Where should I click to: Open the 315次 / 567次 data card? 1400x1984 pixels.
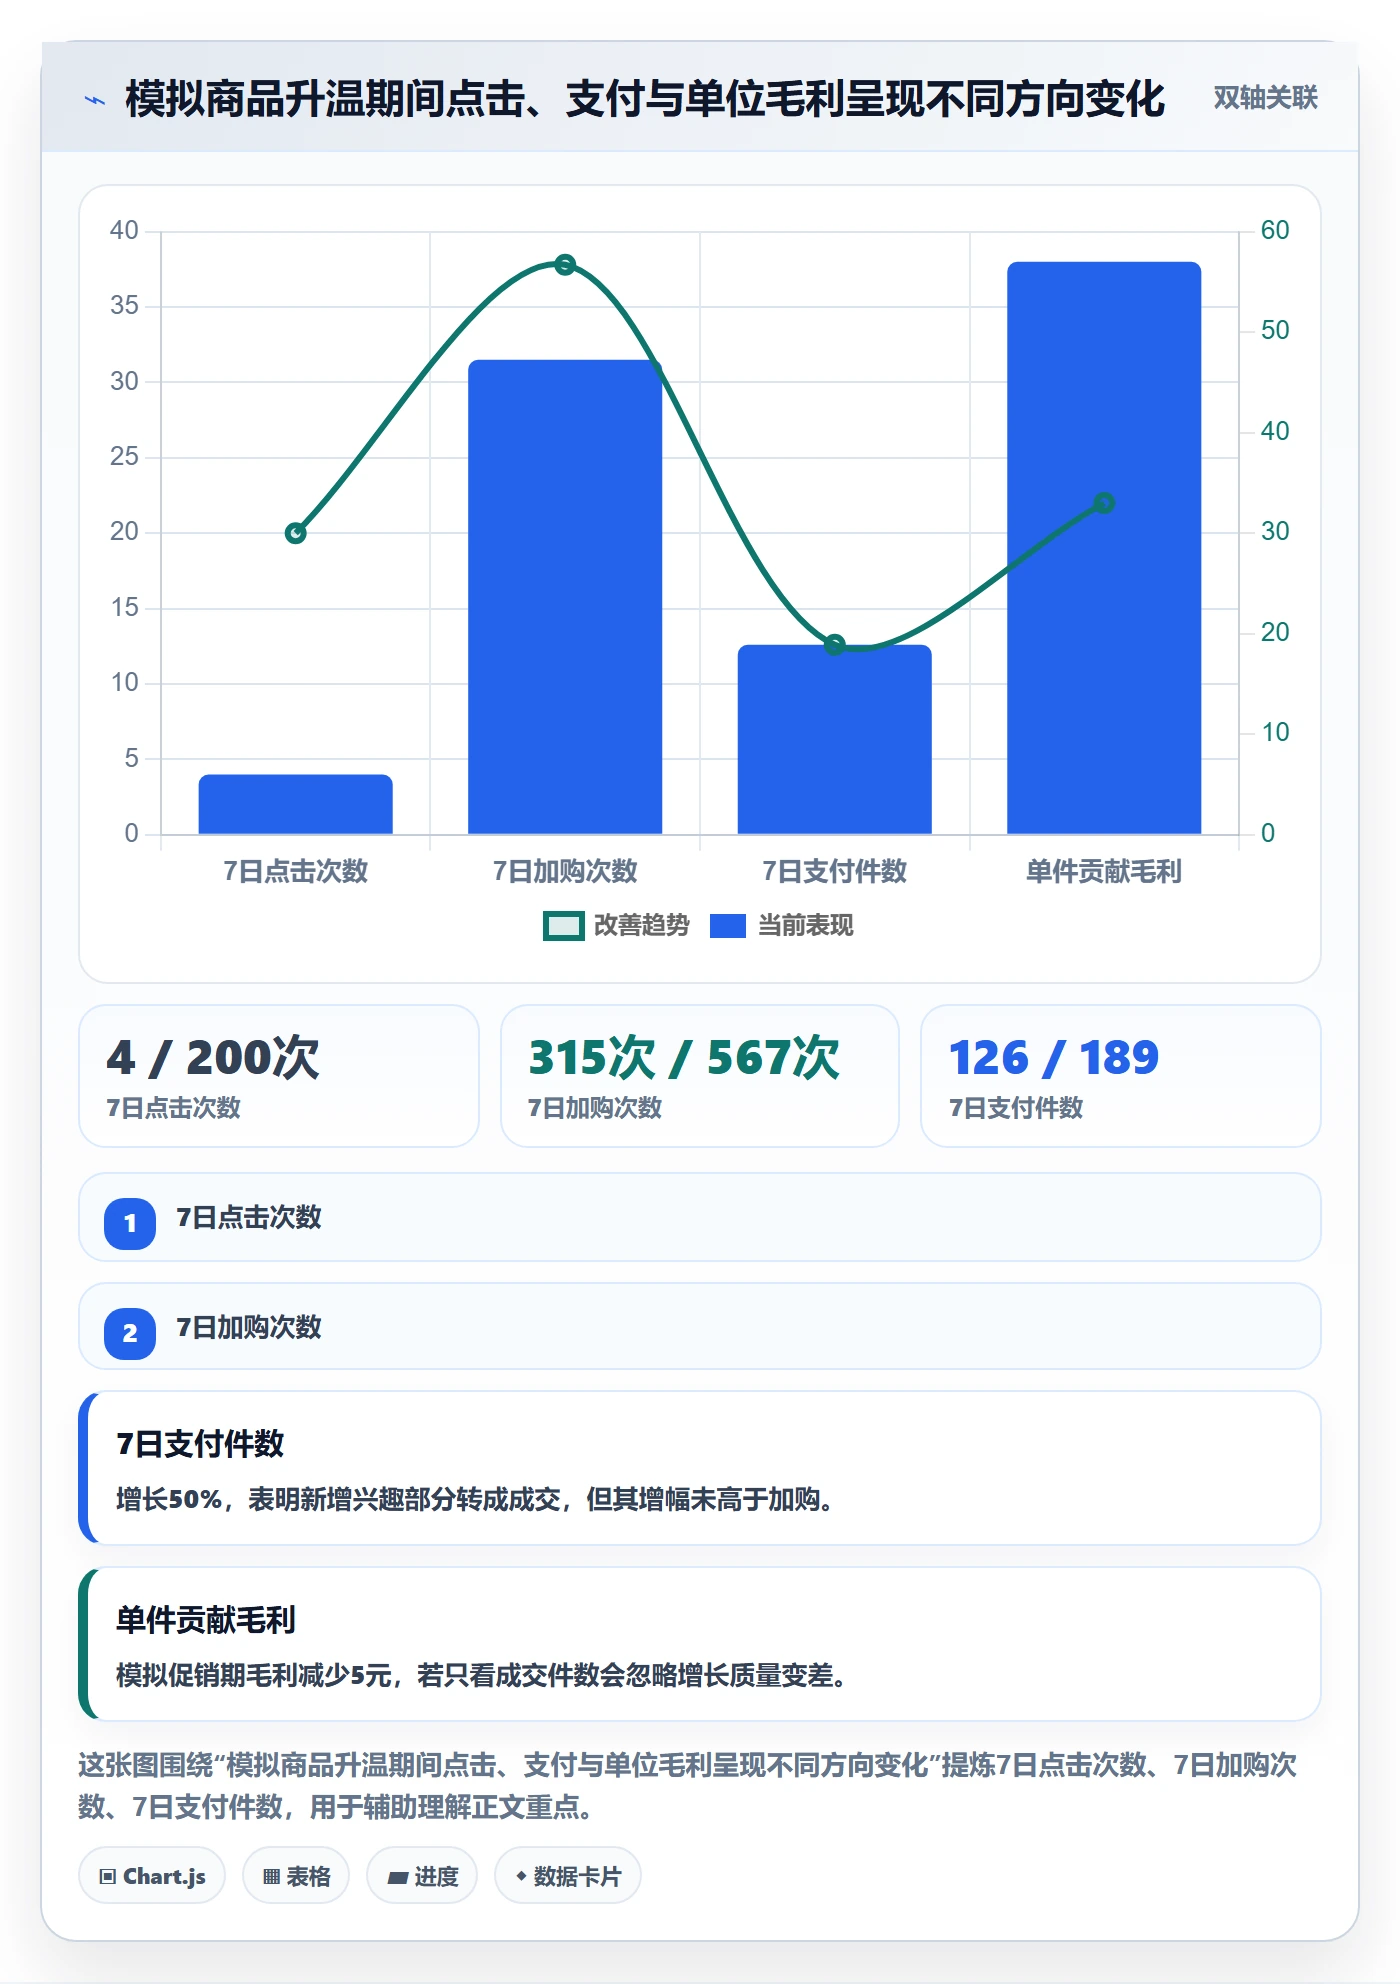click(700, 1076)
